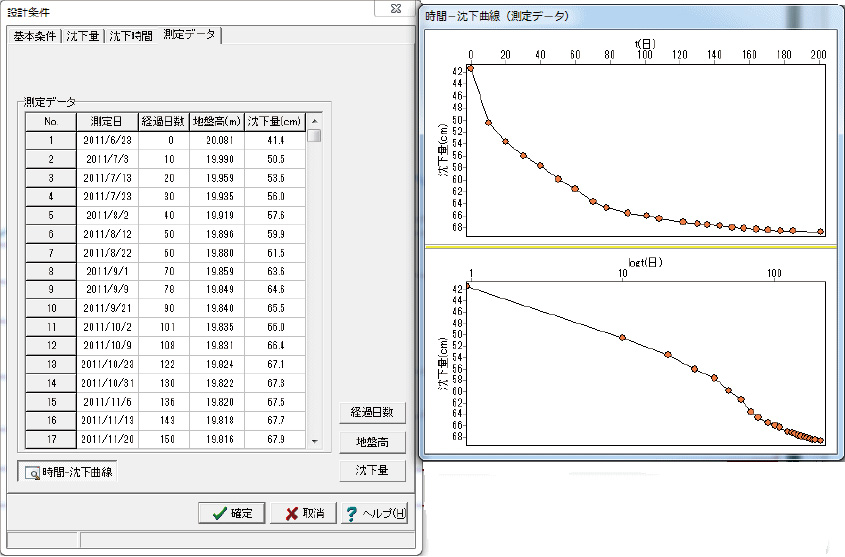Click the ground height cell 20.081
The width and height of the screenshot is (845, 557).
click(217, 140)
